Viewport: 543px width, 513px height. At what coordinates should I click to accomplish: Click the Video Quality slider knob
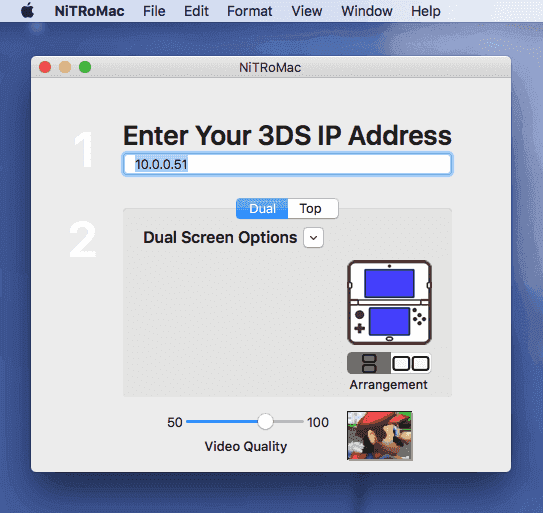pos(265,422)
